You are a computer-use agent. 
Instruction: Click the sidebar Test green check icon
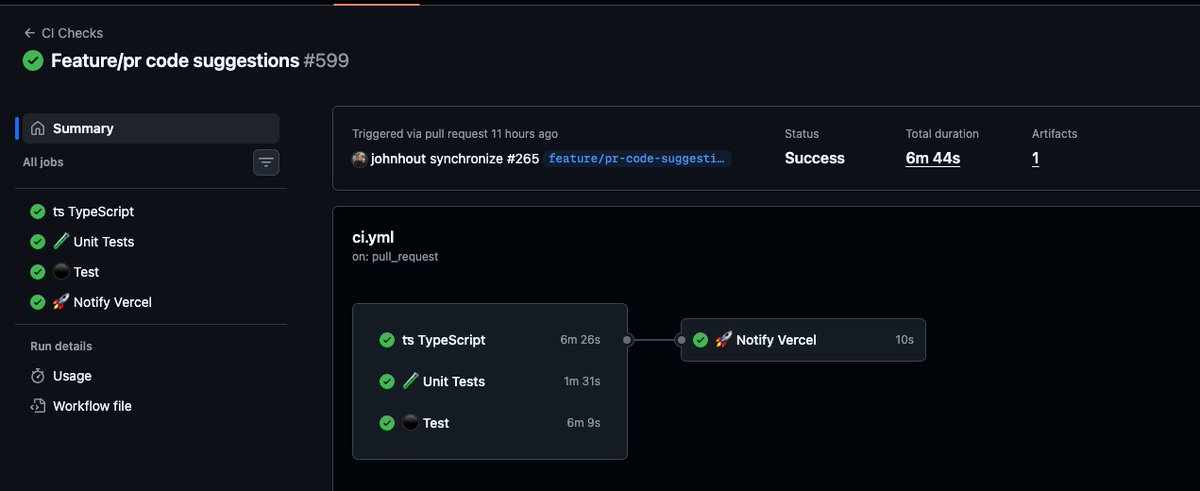[38, 272]
